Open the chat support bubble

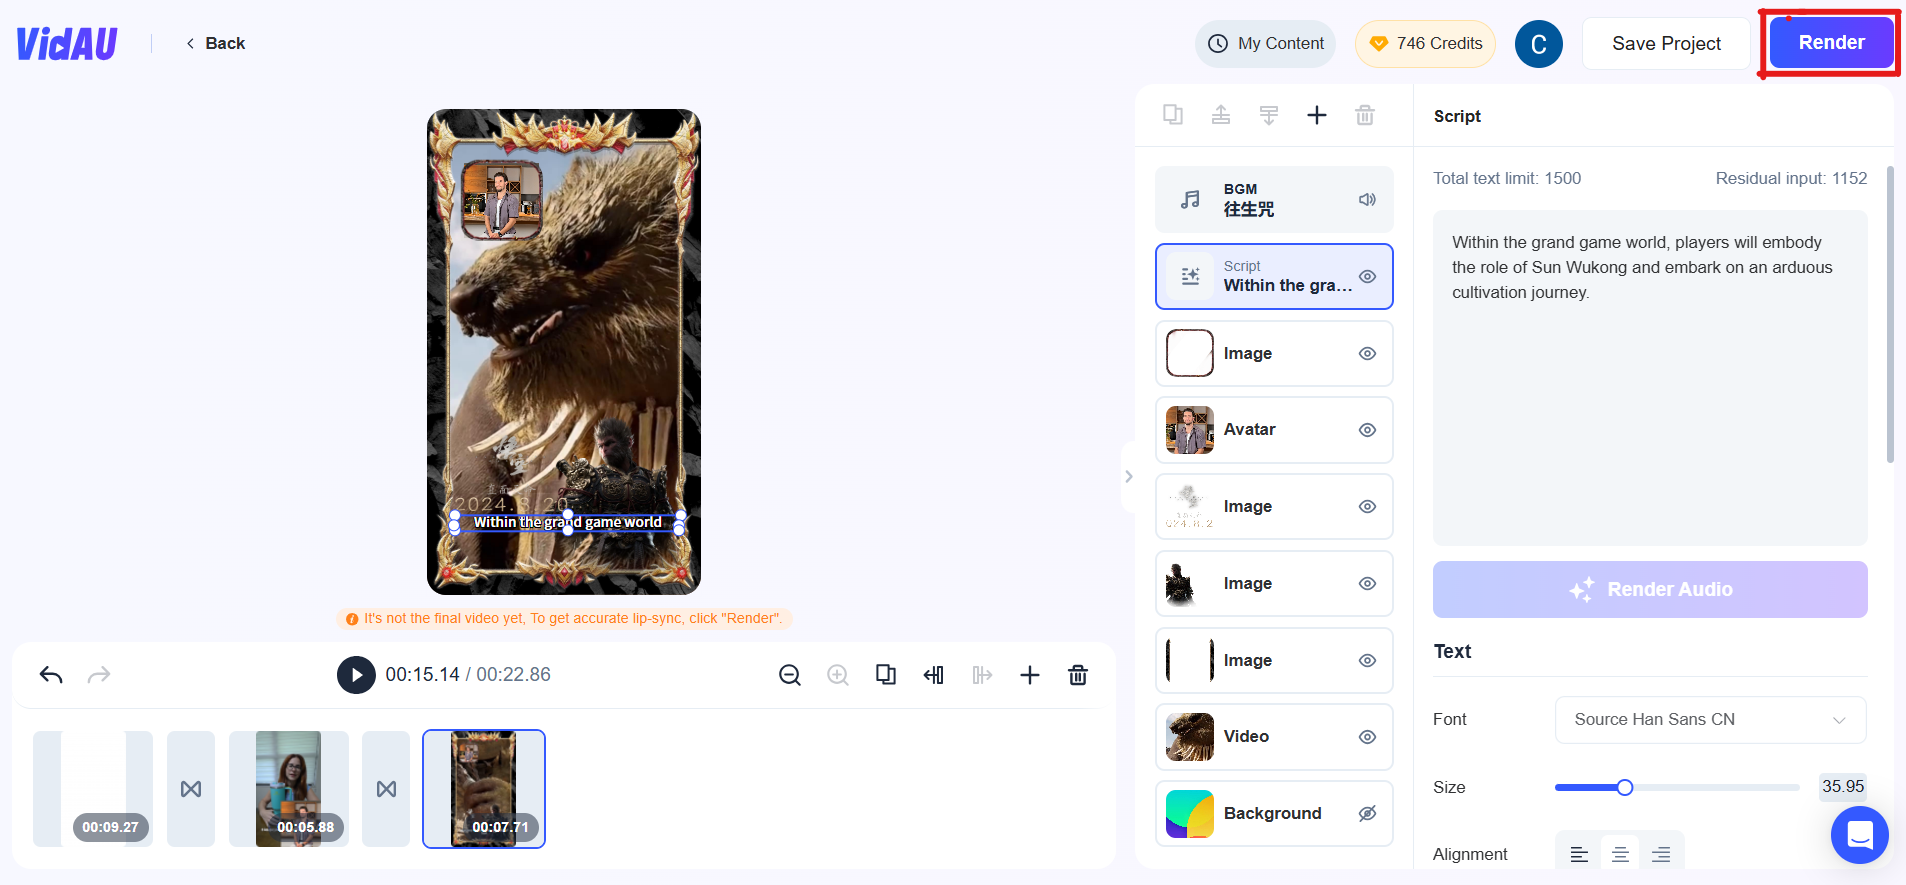[1859, 835]
